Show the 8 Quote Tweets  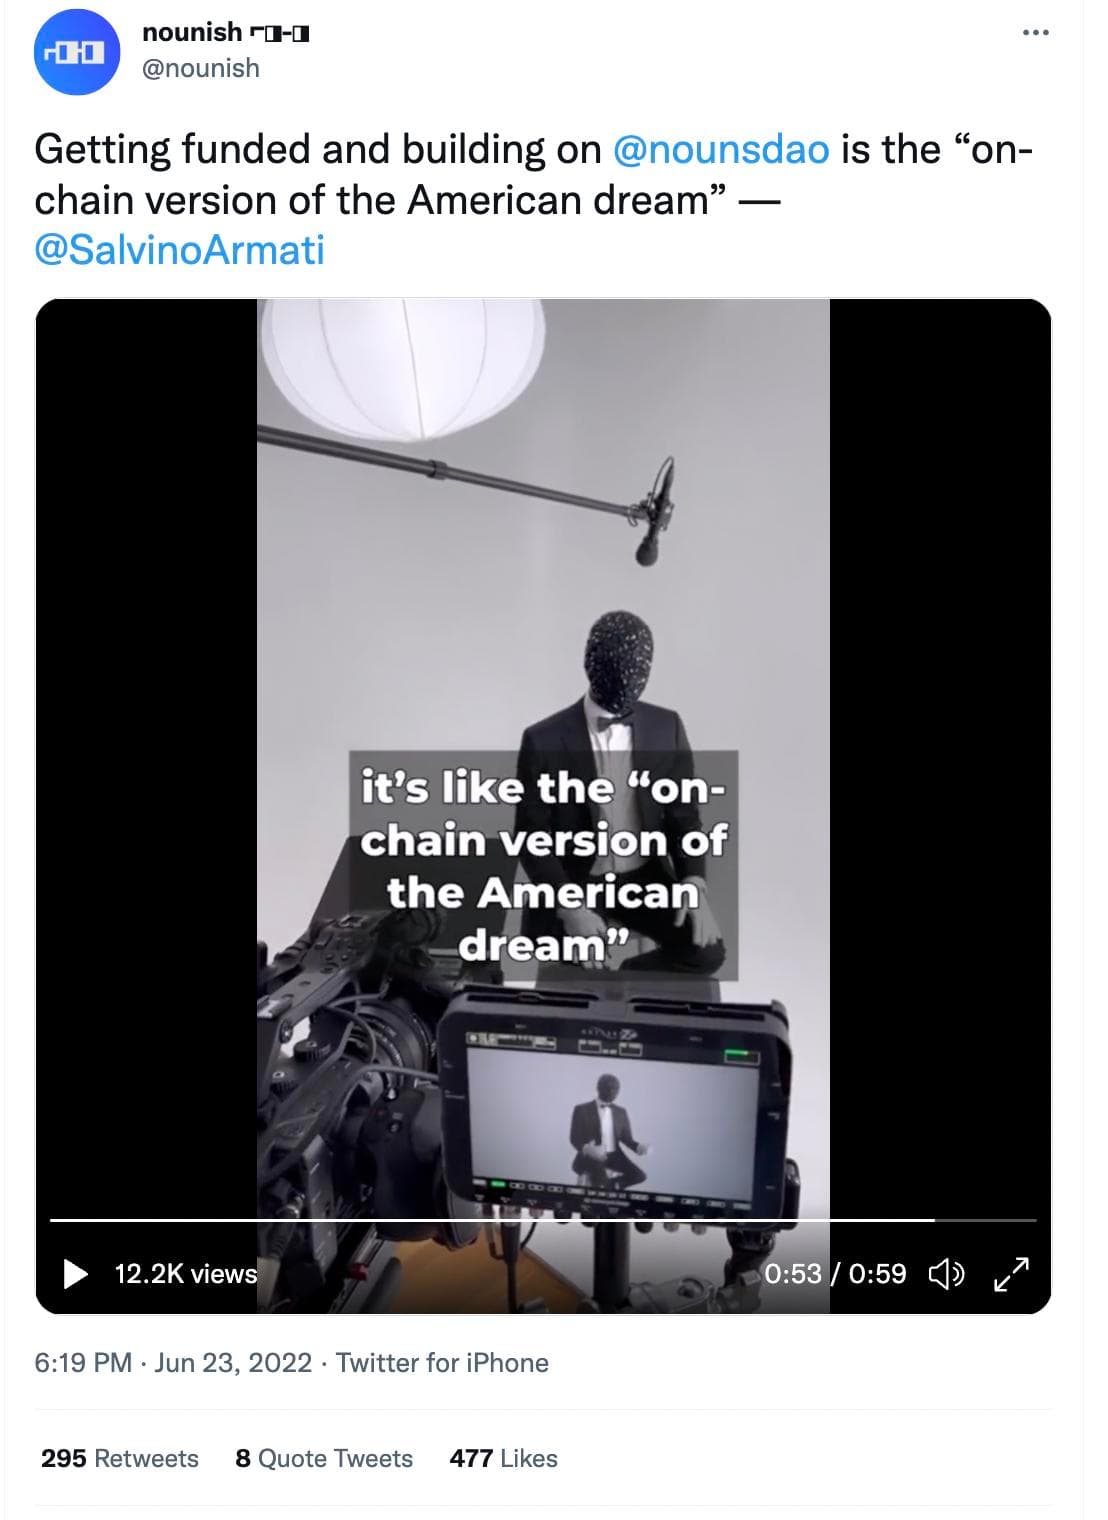[x=324, y=1458]
